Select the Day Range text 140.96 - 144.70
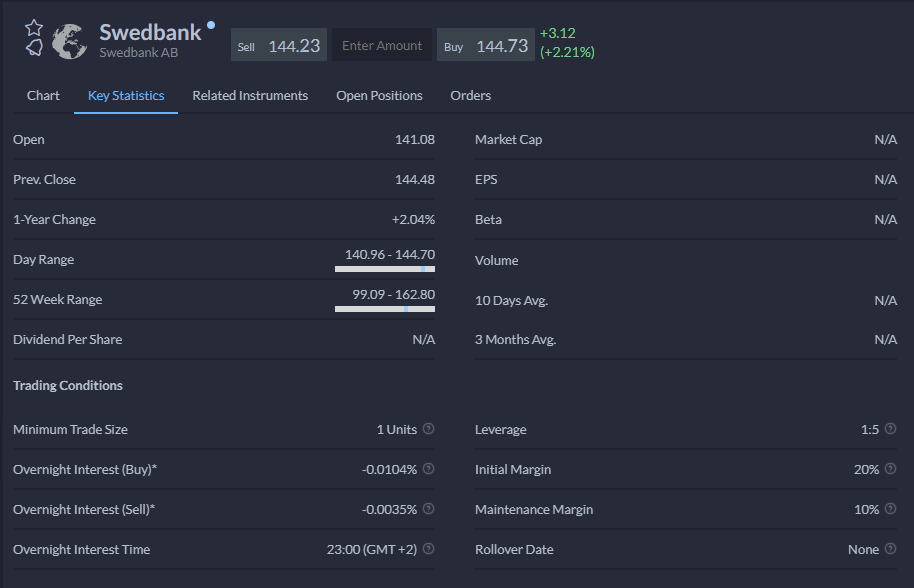 389,255
